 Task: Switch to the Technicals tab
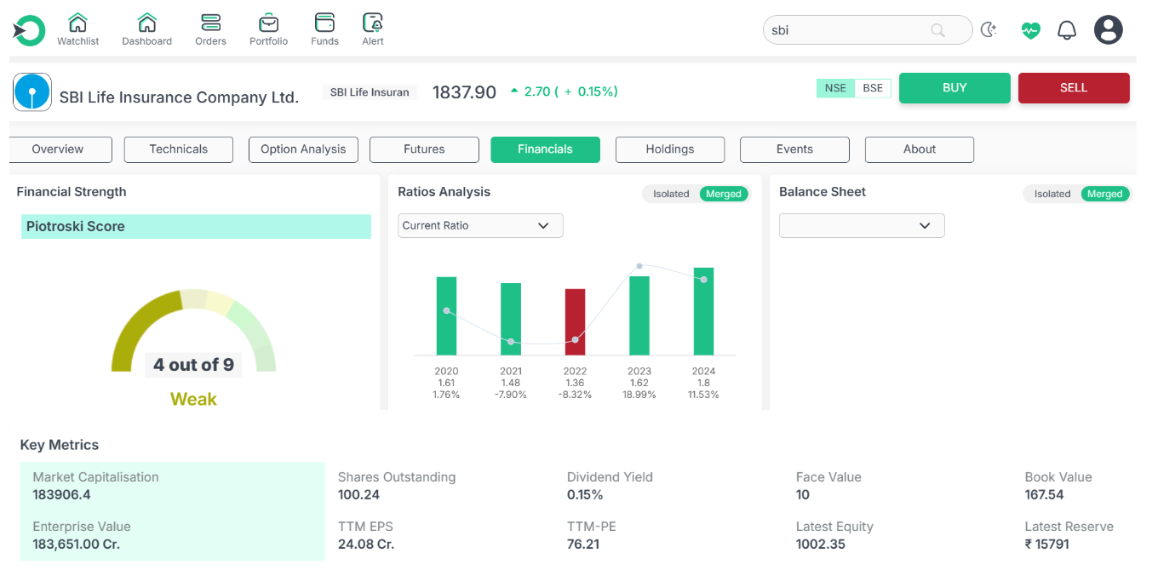click(178, 149)
